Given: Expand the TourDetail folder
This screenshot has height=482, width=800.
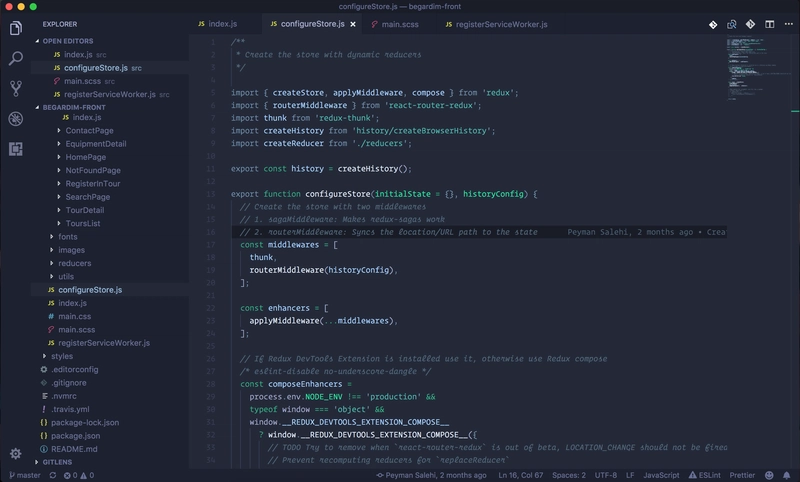Looking at the screenshot, I should pyautogui.click(x=84, y=210).
